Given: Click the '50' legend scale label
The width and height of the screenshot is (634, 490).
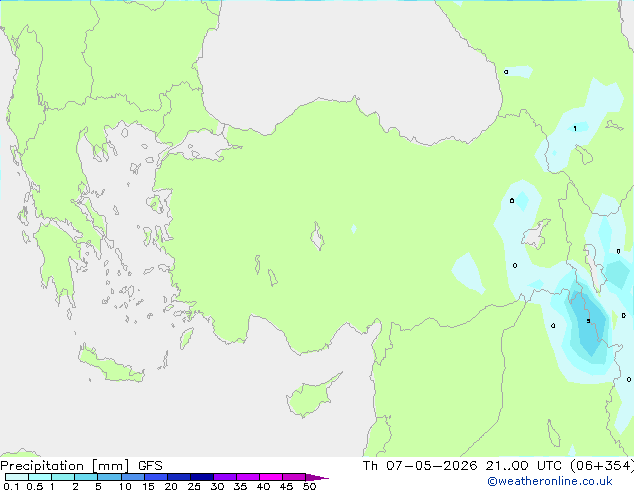Looking at the screenshot, I should (309, 486).
